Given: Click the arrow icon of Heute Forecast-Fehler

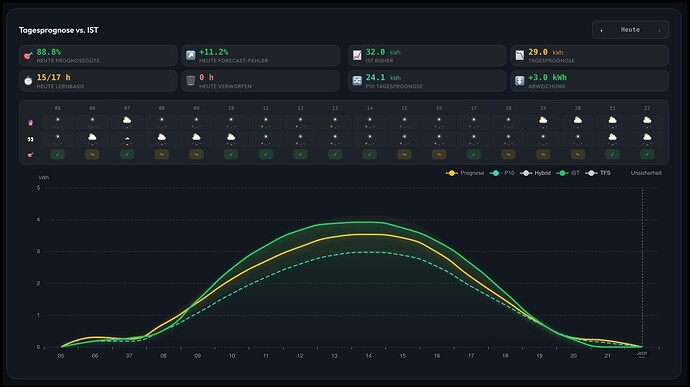Looking at the screenshot, I should [x=191, y=55].
